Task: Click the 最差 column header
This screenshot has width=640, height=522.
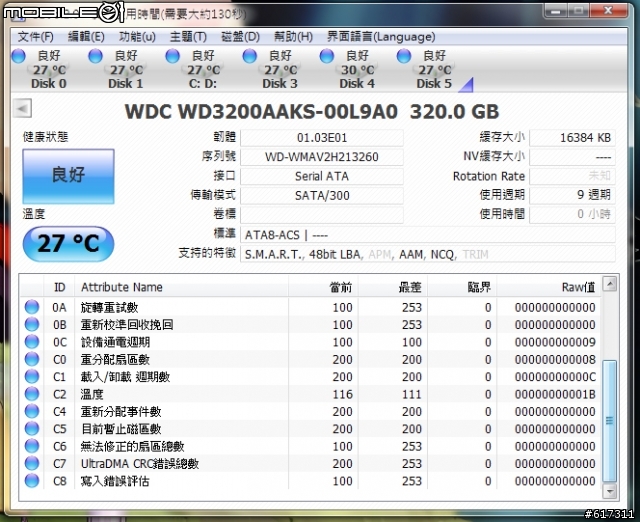Action: click(x=393, y=287)
